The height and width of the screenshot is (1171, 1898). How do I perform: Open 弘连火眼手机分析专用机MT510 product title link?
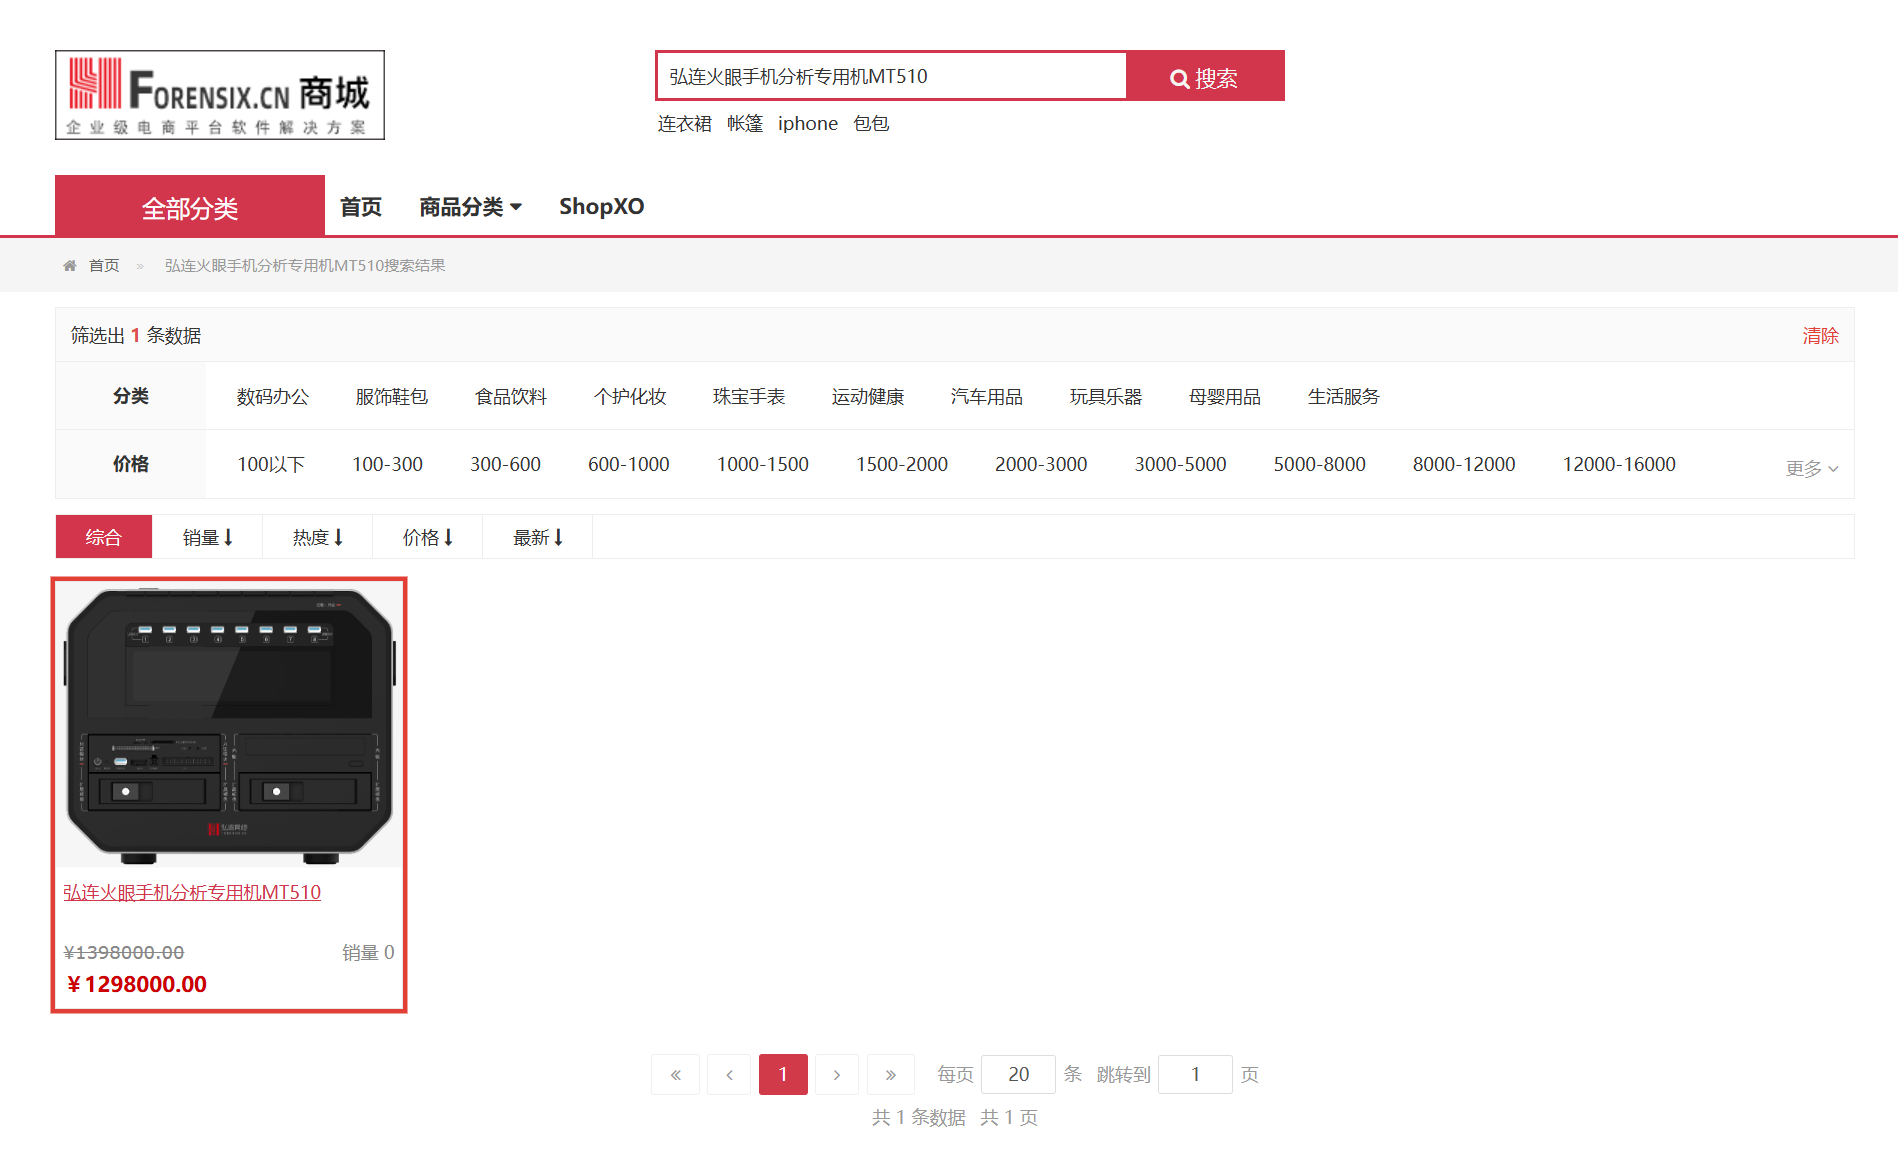(x=192, y=893)
